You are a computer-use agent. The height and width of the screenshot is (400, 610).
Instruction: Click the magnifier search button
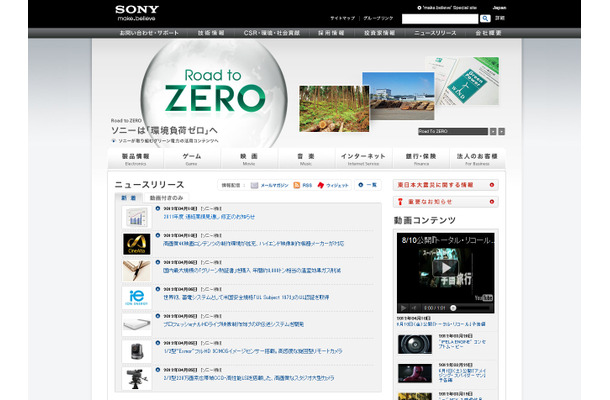pos(485,18)
